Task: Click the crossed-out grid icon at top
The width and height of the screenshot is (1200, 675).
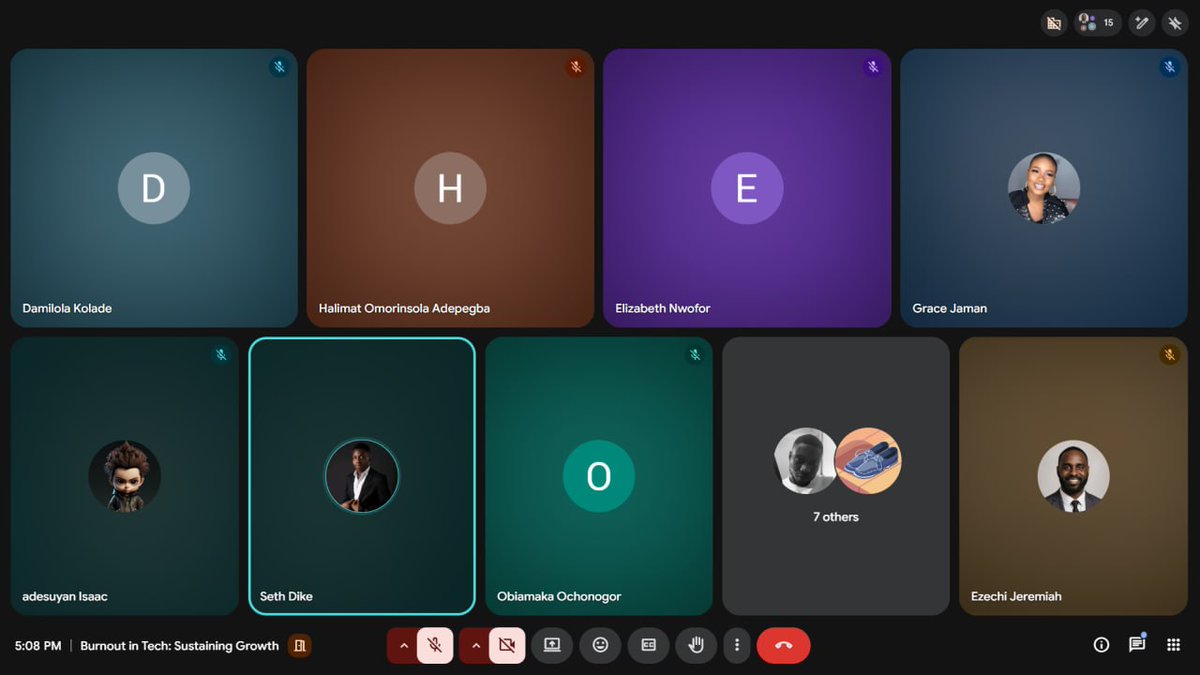Action: click(x=1053, y=22)
